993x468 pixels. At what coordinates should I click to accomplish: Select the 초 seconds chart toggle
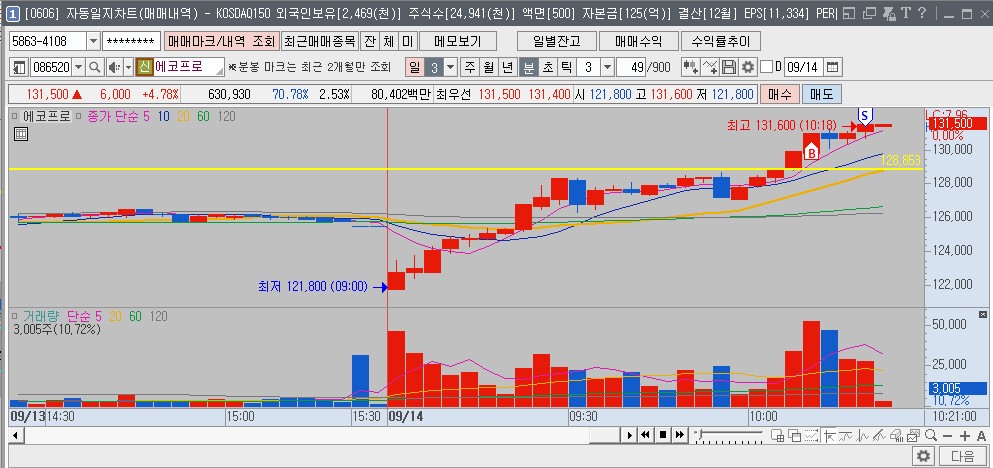coord(547,67)
